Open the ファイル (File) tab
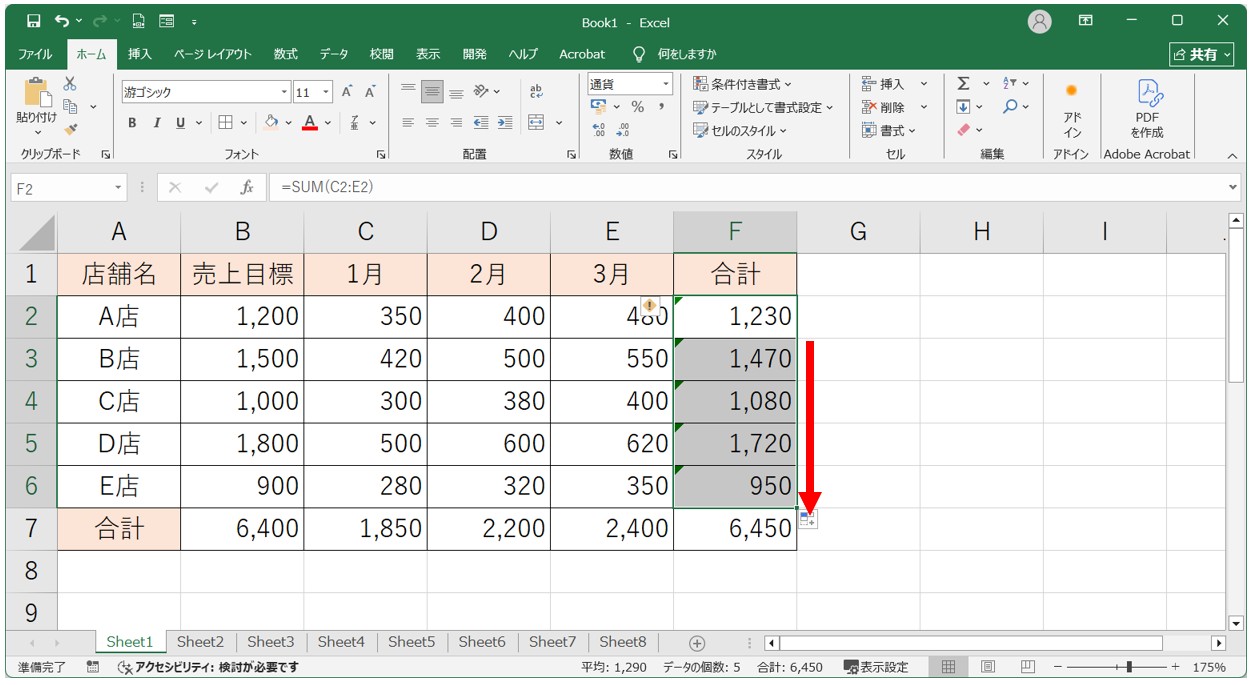Image resolution: width=1253 pixels, height=685 pixels. pos(35,54)
